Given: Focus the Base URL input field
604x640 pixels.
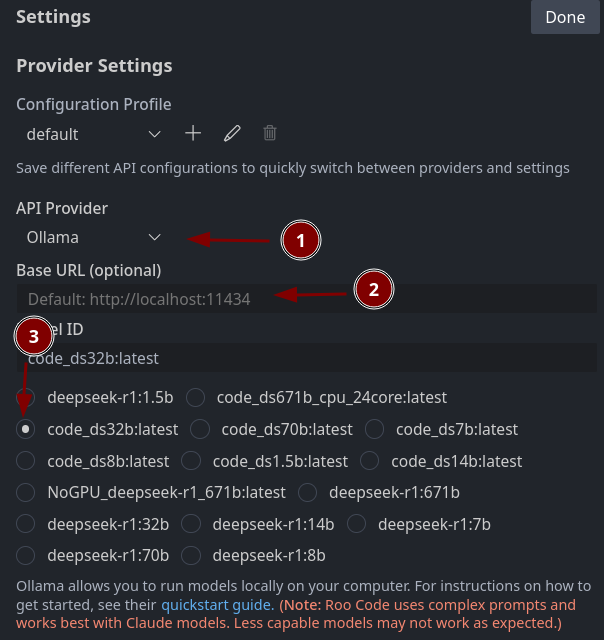Looking at the screenshot, I should (306, 299).
